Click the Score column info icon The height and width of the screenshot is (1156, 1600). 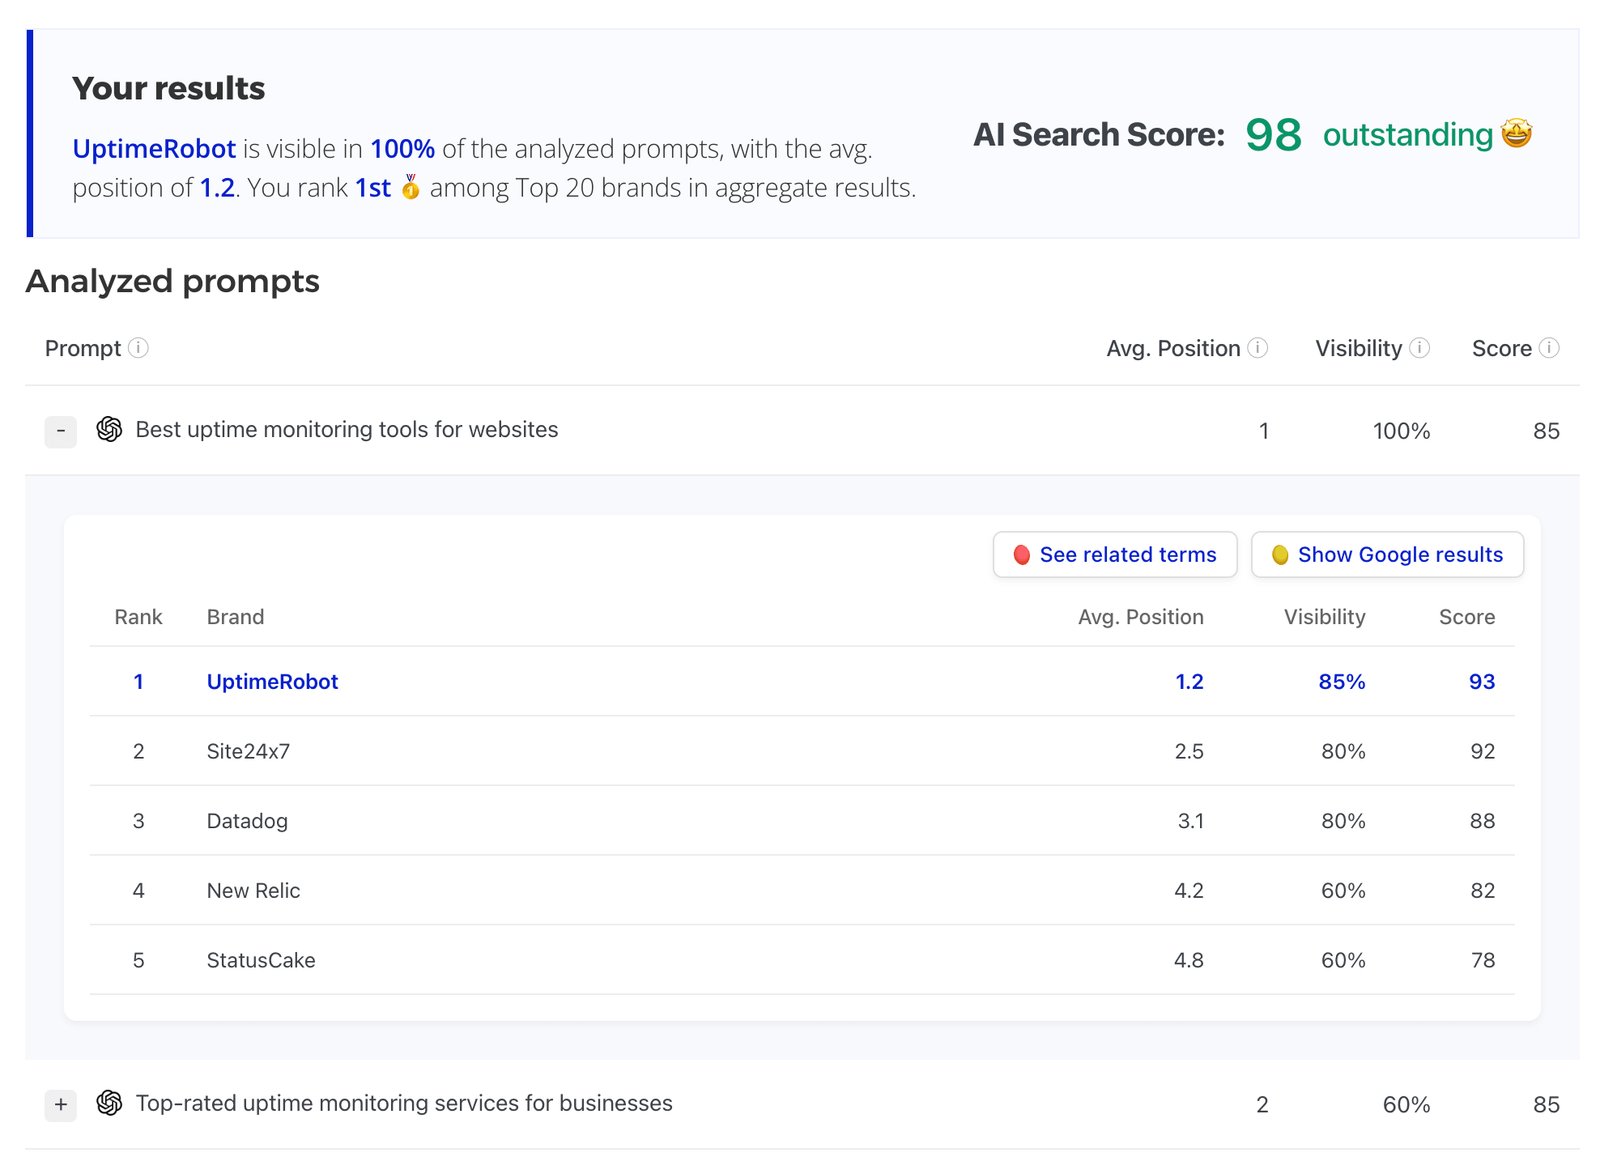pos(1548,348)
